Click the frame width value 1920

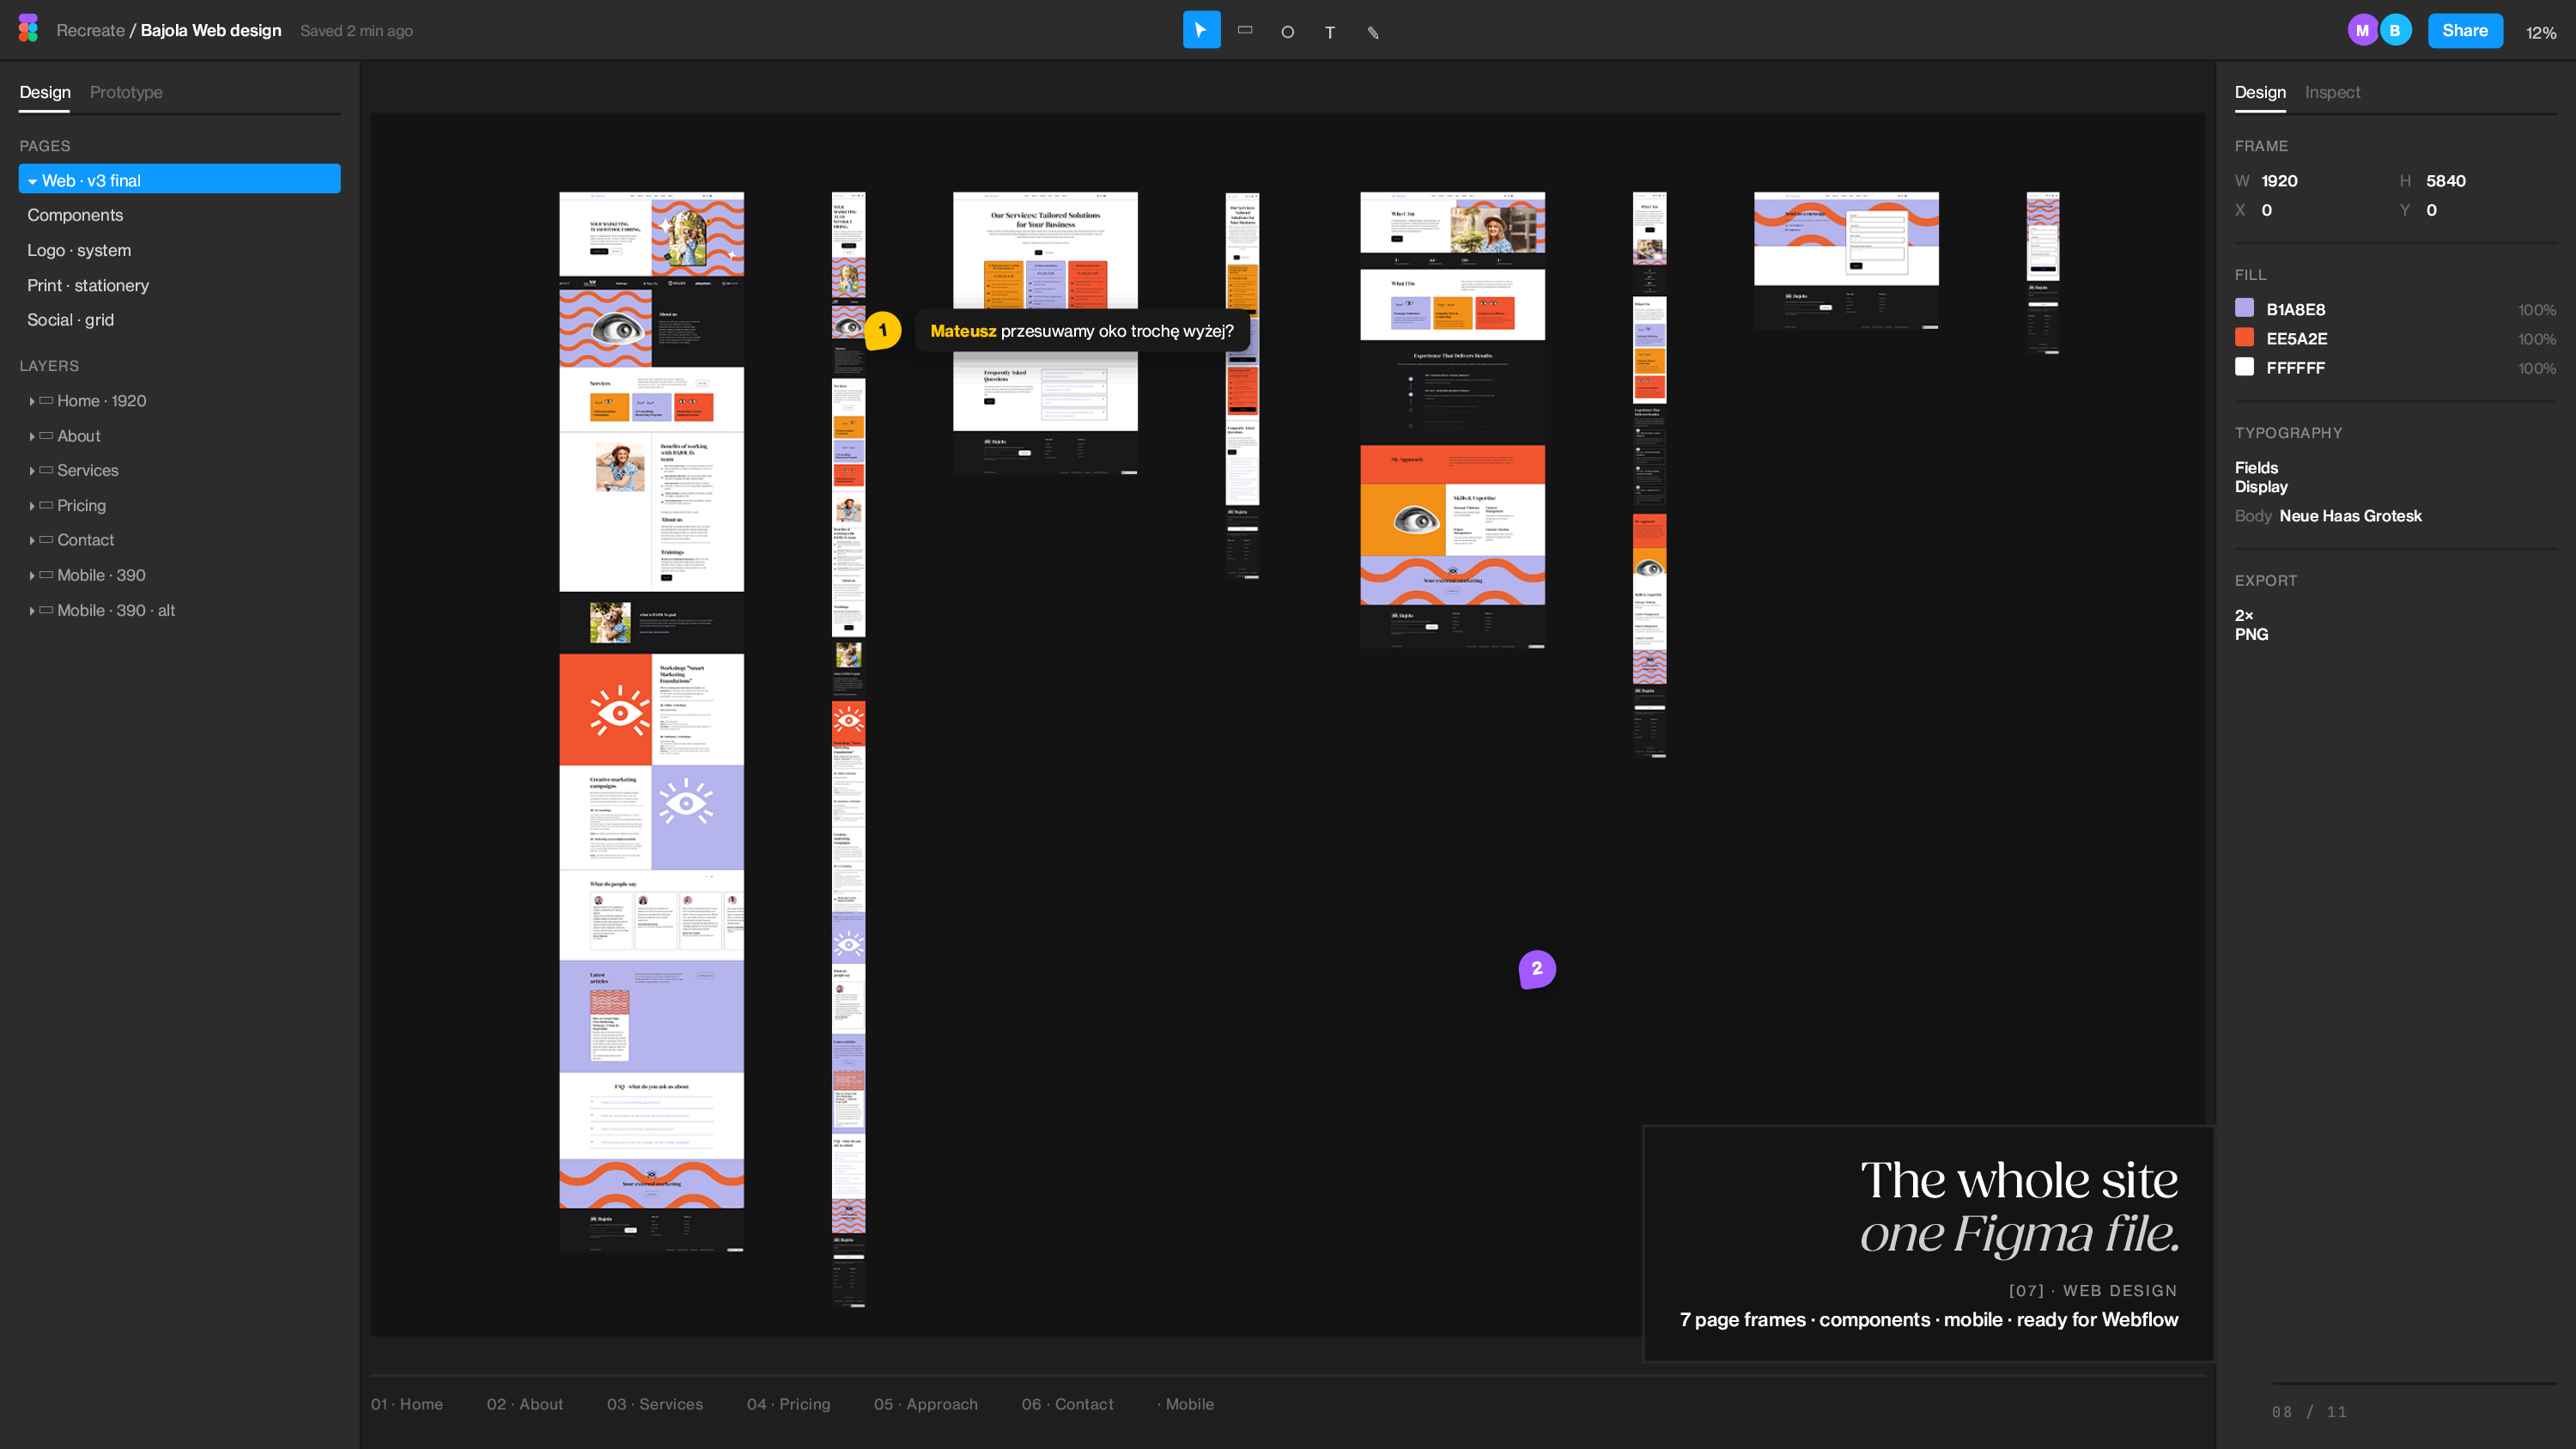click(2279, 181)
